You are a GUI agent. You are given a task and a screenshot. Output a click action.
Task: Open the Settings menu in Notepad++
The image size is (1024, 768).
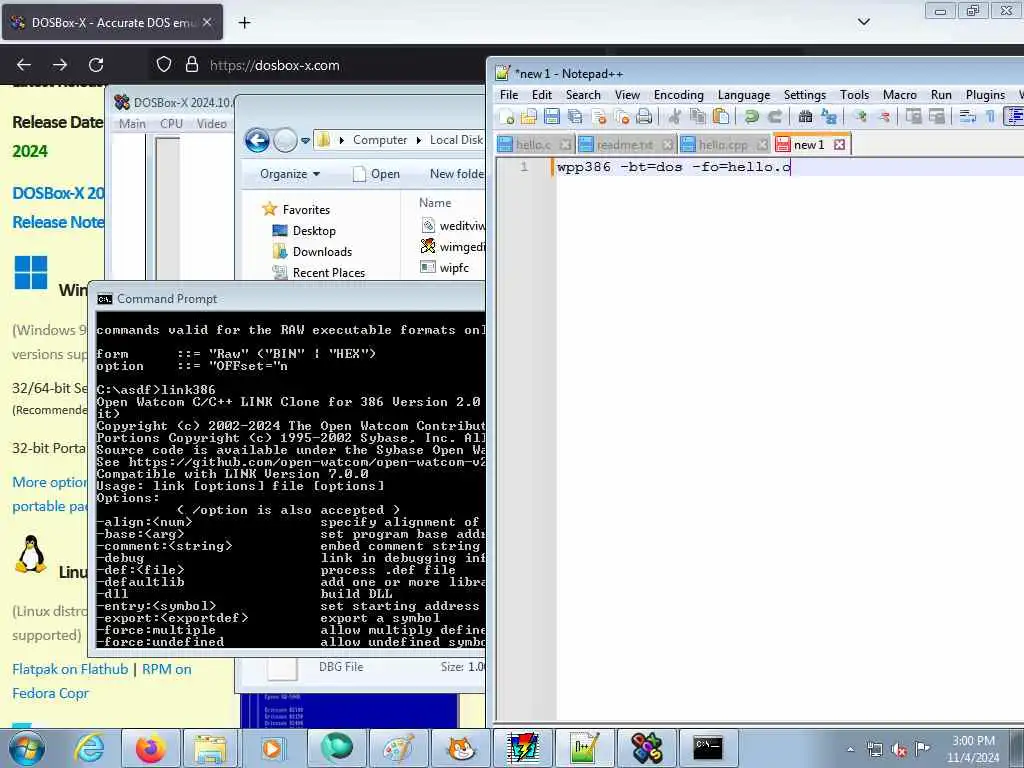point(805,95)
